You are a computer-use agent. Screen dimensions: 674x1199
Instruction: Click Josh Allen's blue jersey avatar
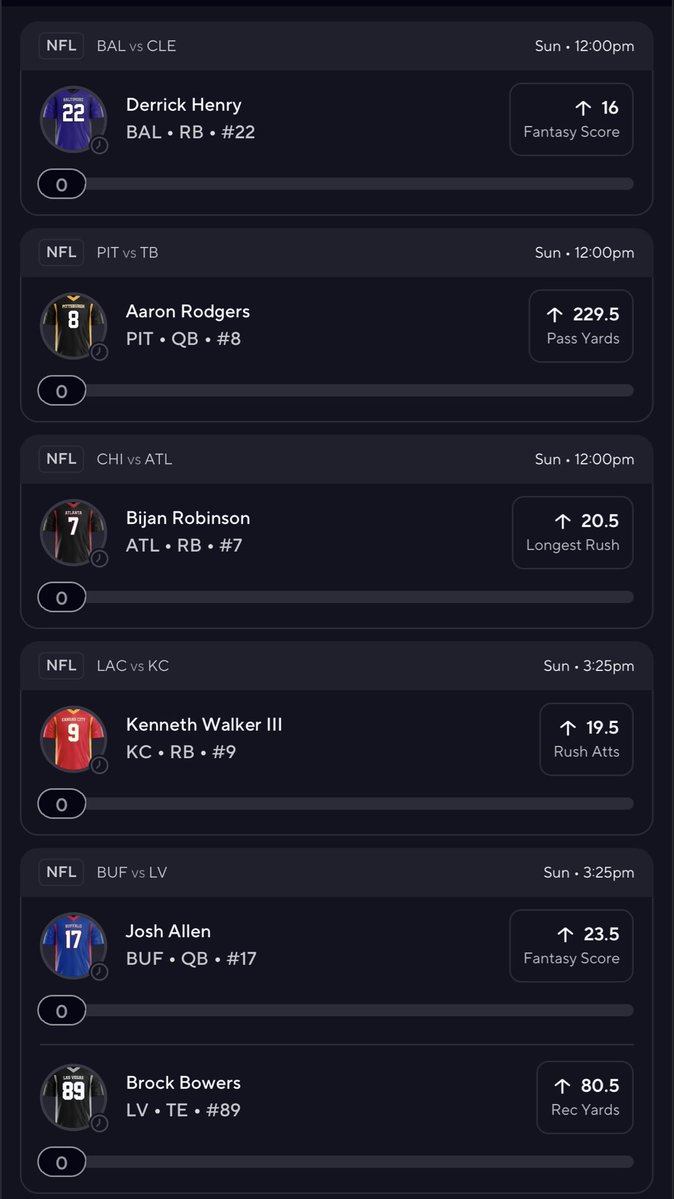(73, 945)
